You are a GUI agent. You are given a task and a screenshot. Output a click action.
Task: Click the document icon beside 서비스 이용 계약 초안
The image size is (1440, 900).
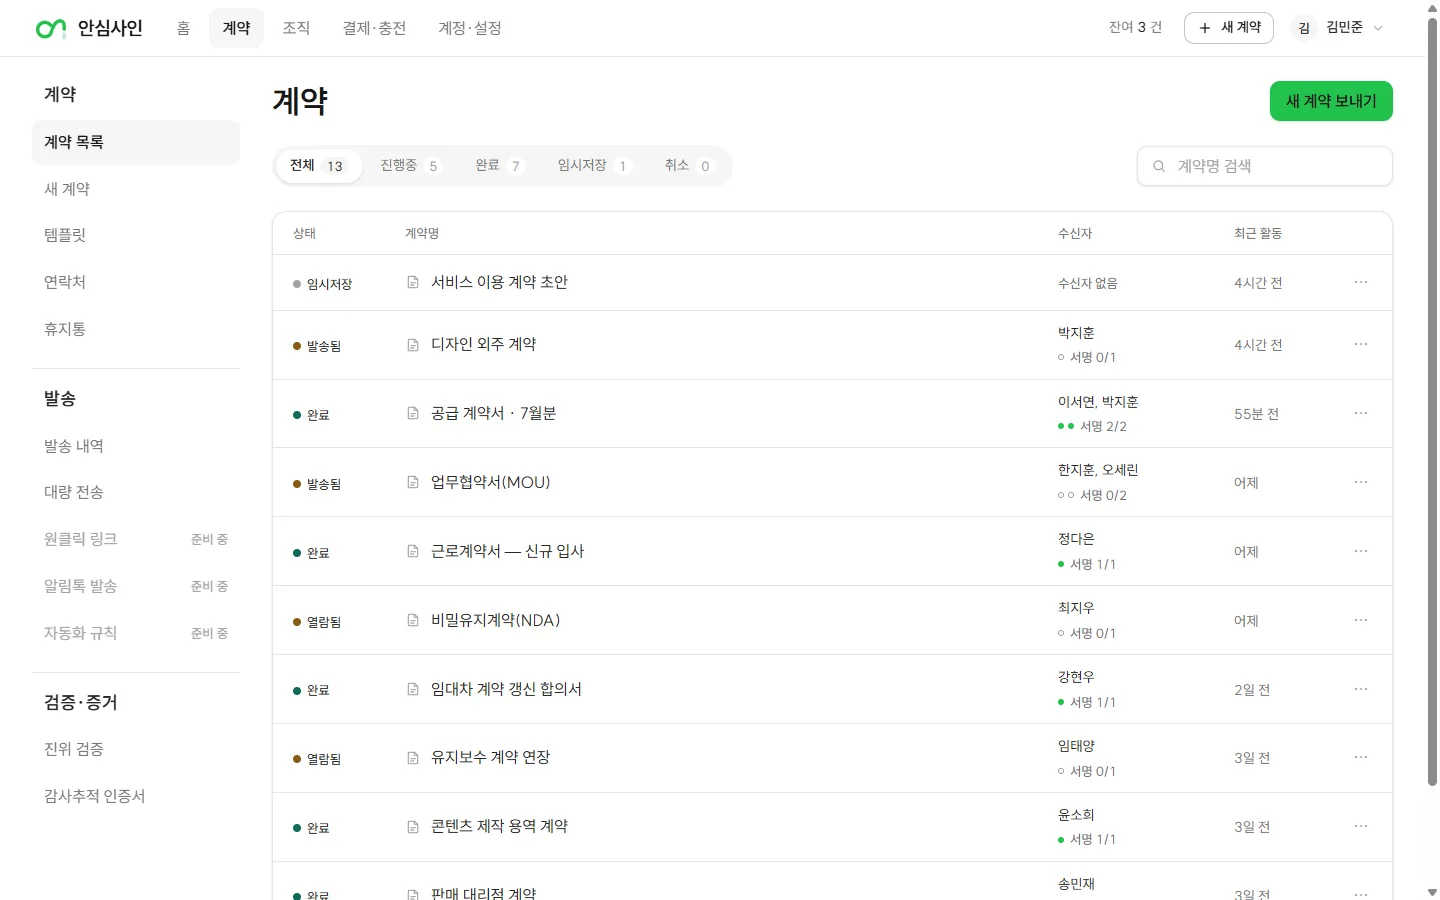click(x=413, y=283)
